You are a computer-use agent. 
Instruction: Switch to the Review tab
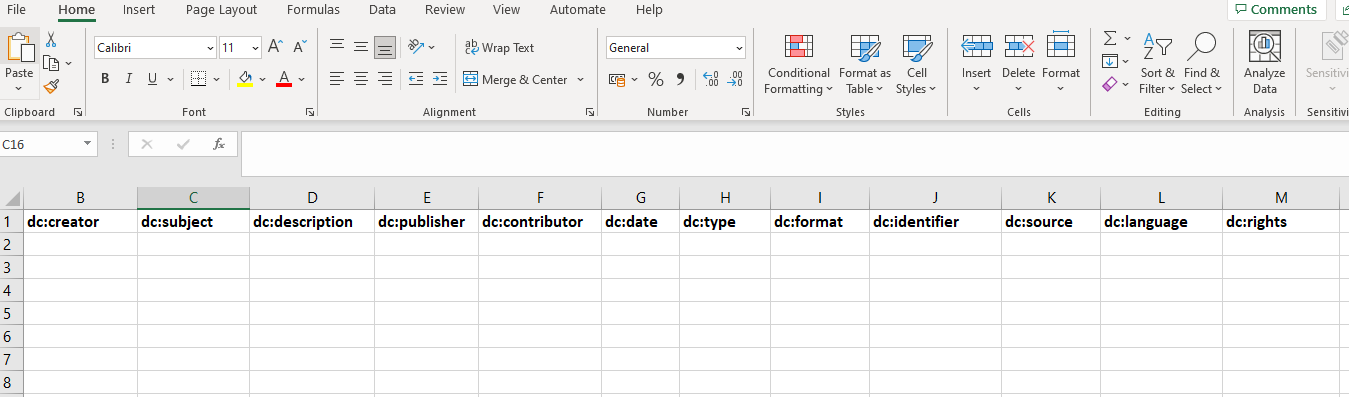445,9
